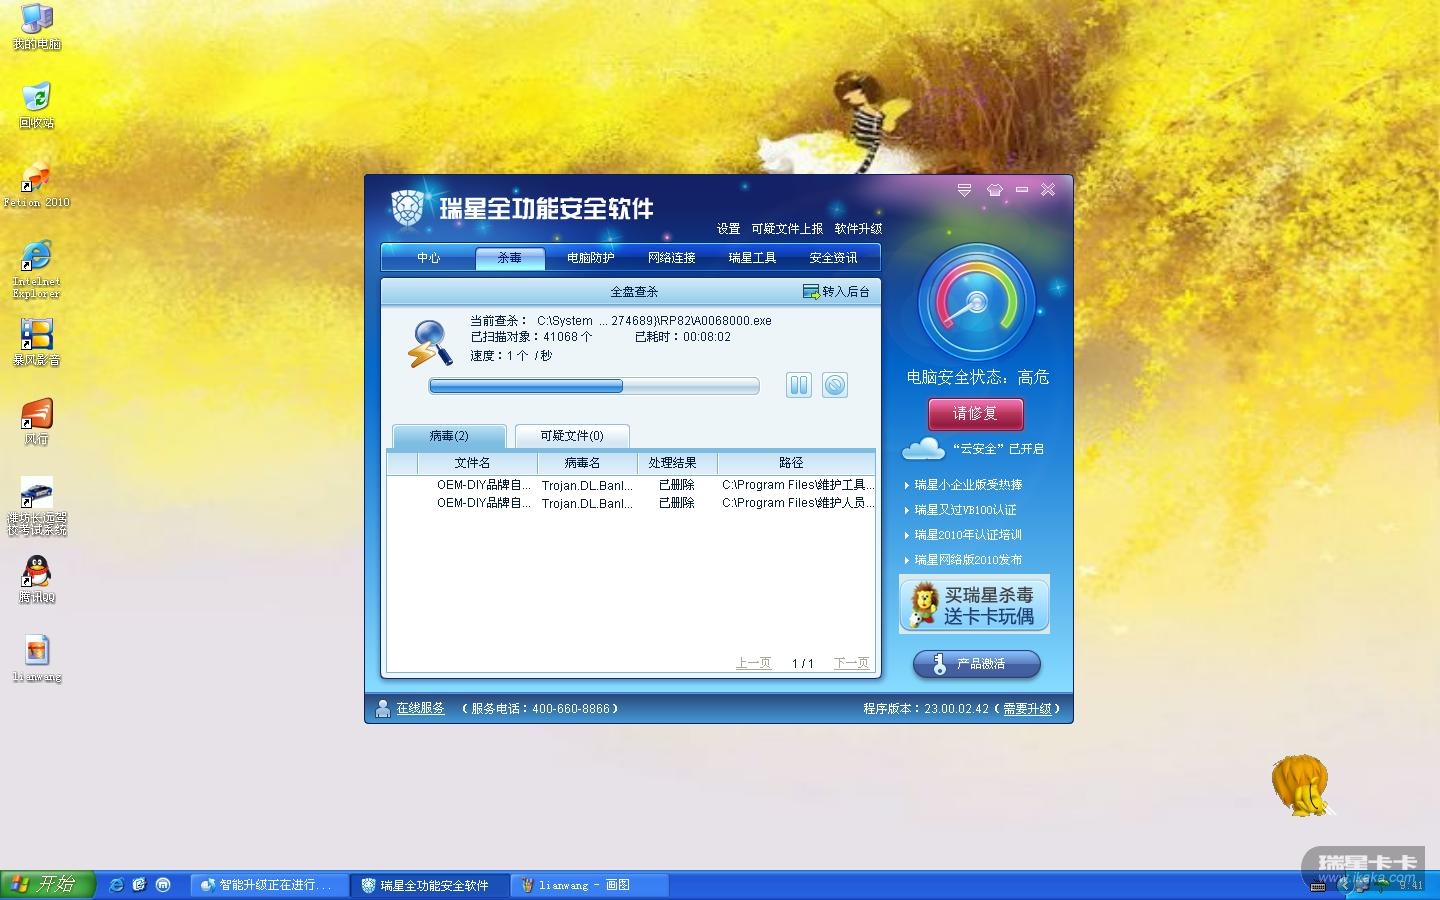Click the network connection tray icon
The width and height of the screenshot is (1440, 900).
(x=1362, y=886)
